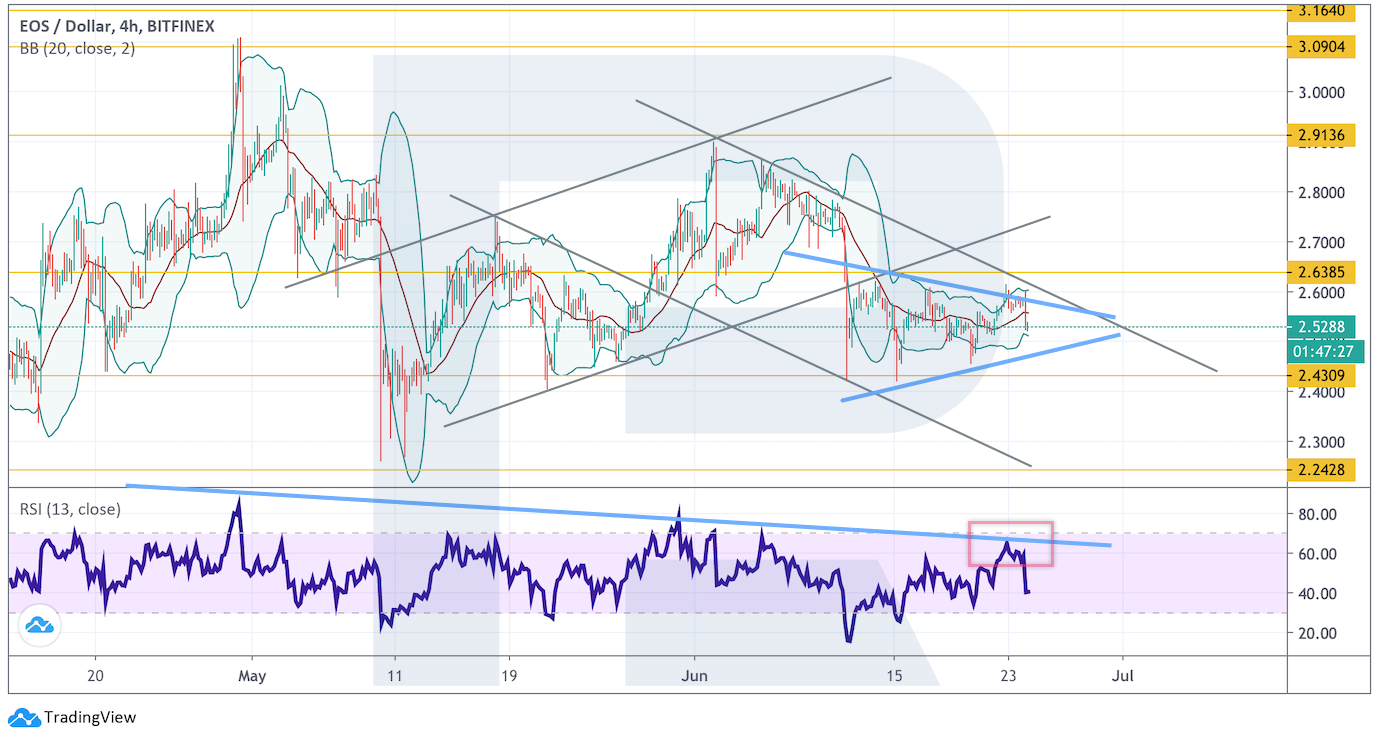The image size is (1379, 741).
Task: Click the RSI 80.00 axis value
Action: tap(1317, 514)
